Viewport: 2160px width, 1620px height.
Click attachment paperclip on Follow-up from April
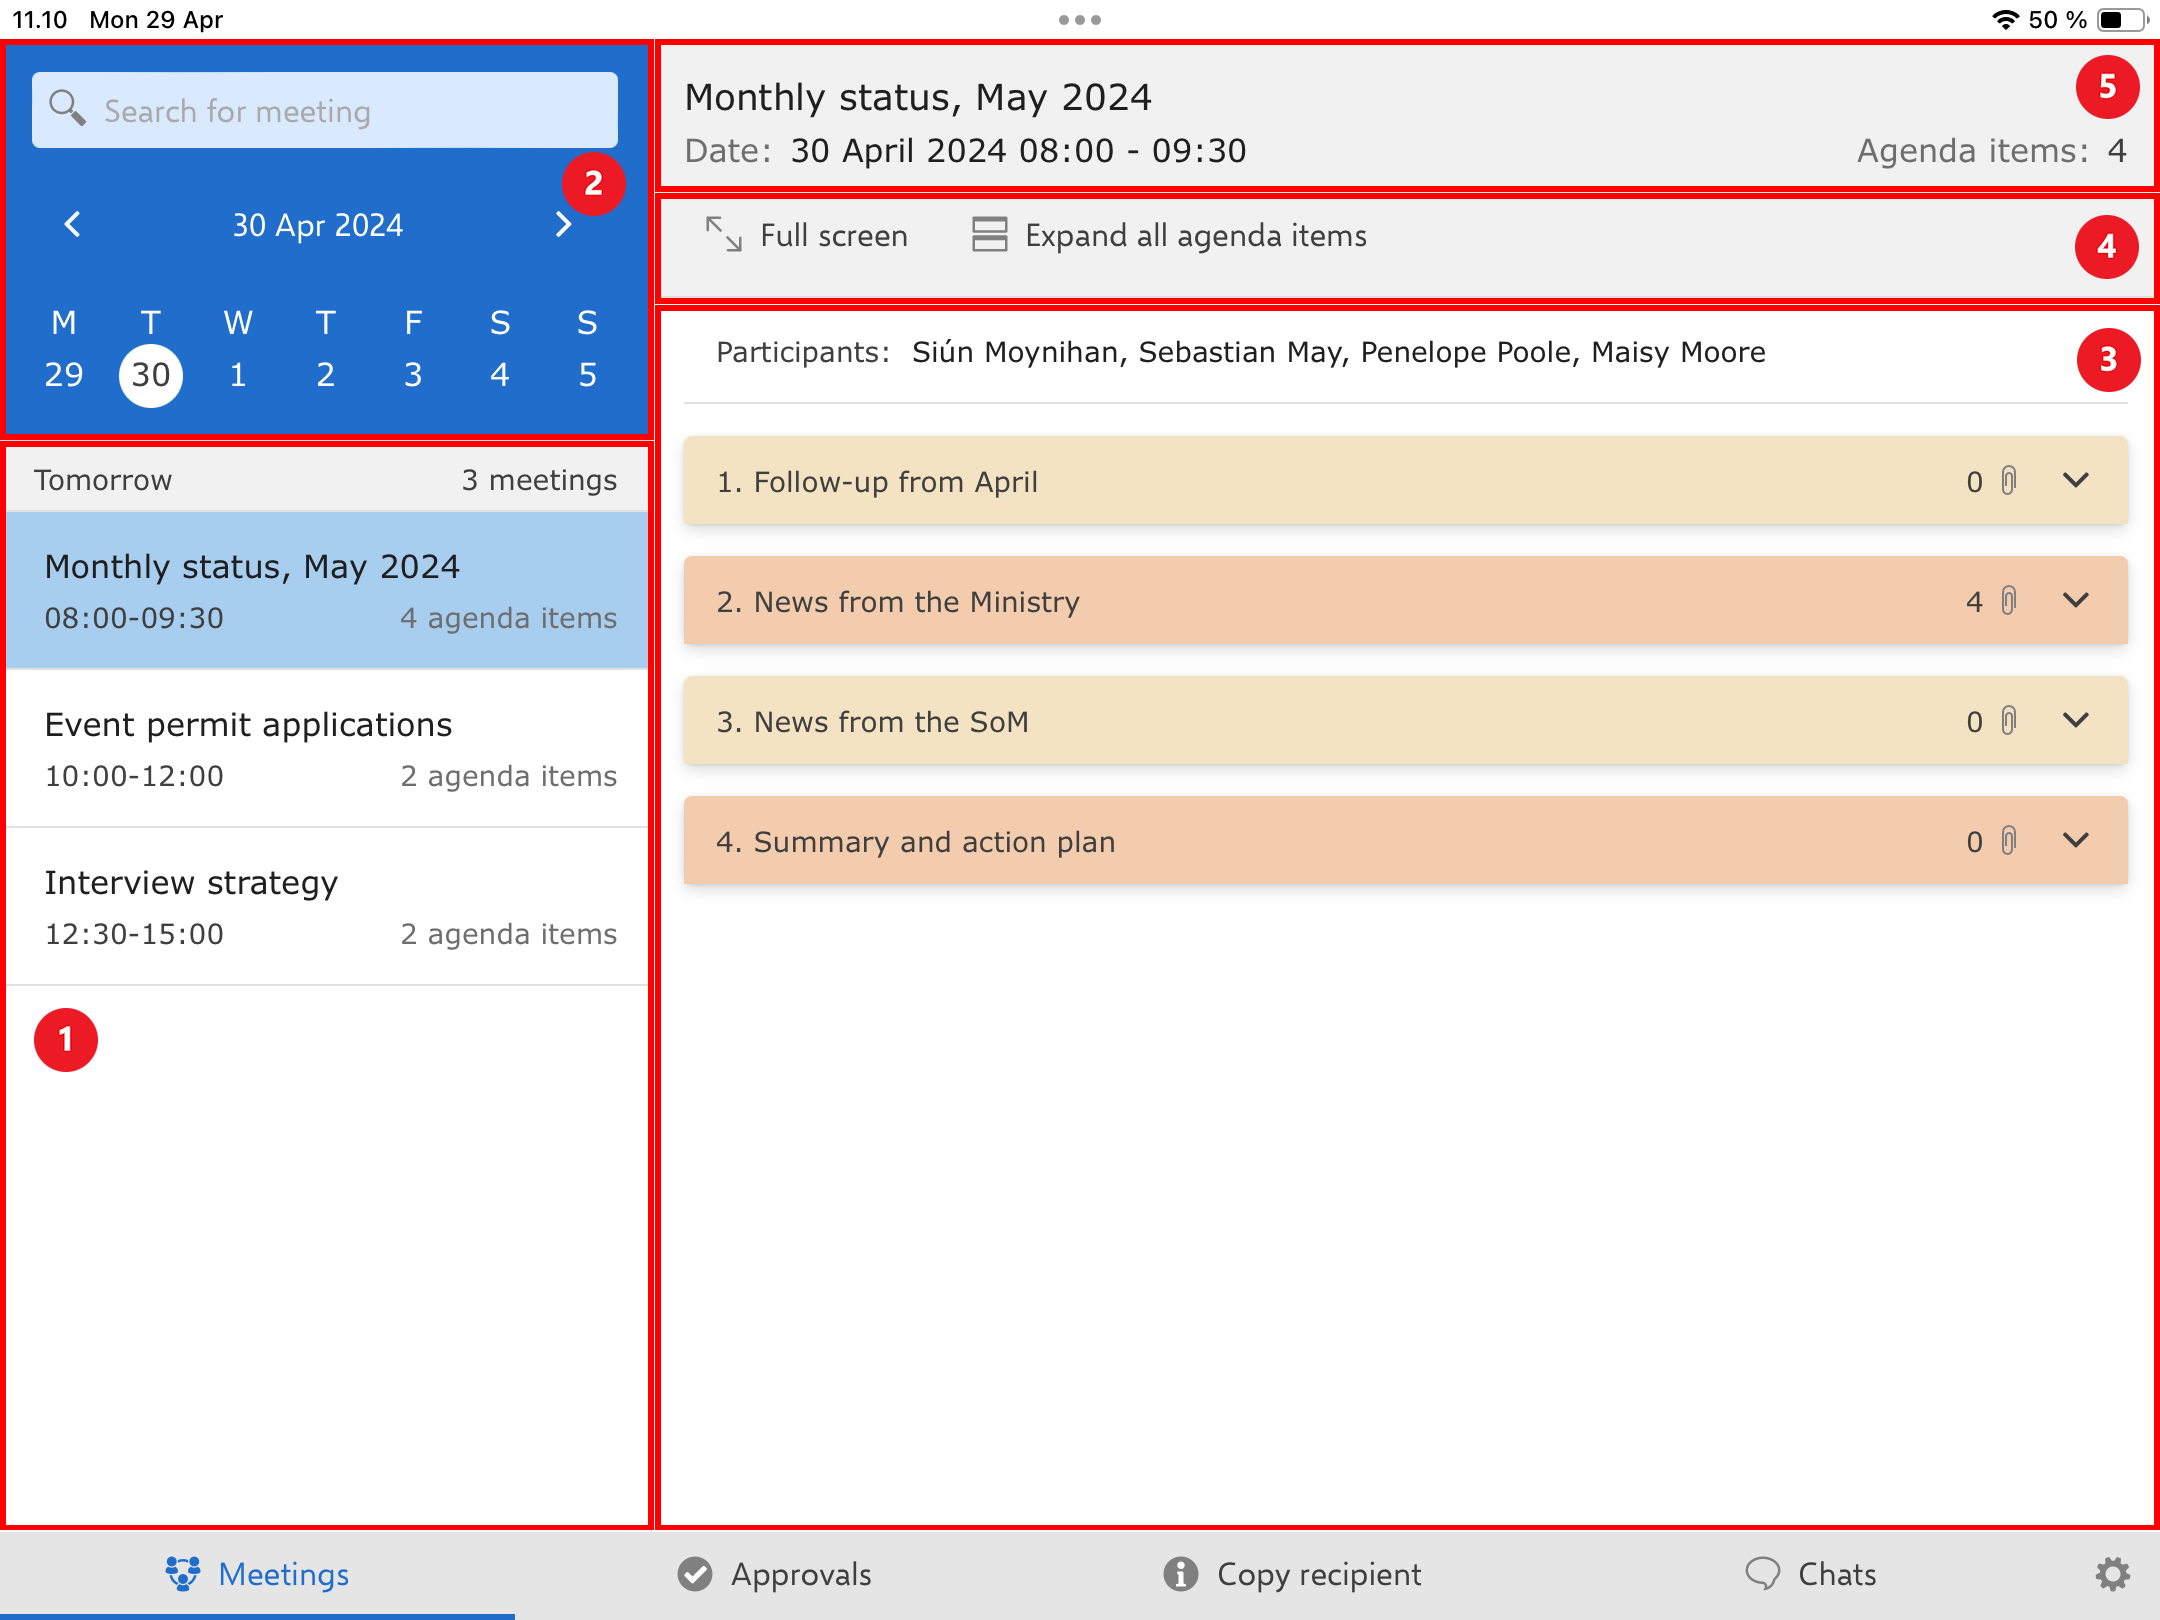click(2008, 481)
